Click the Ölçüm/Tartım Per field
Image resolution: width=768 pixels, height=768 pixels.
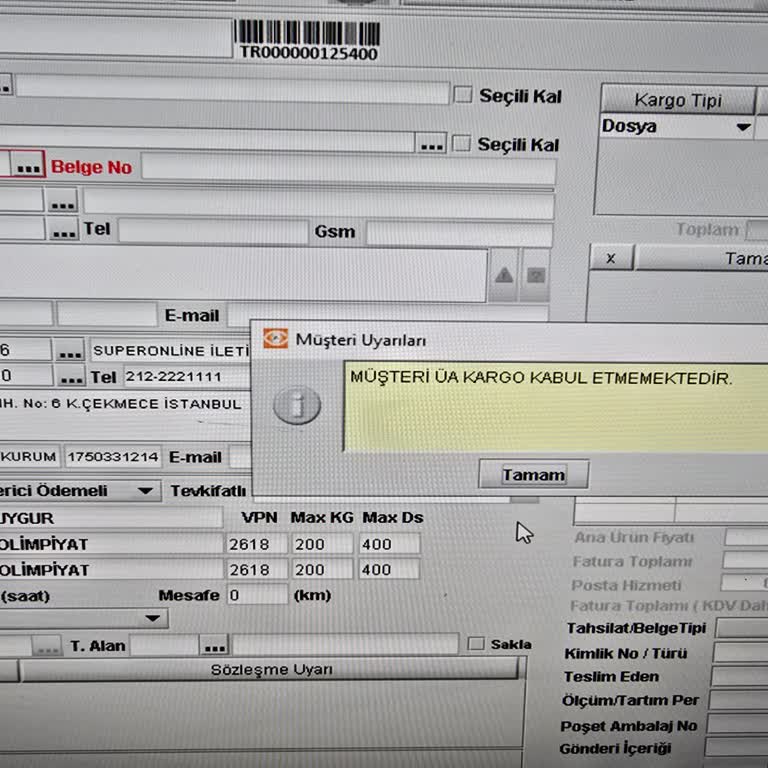pos(738,700)
